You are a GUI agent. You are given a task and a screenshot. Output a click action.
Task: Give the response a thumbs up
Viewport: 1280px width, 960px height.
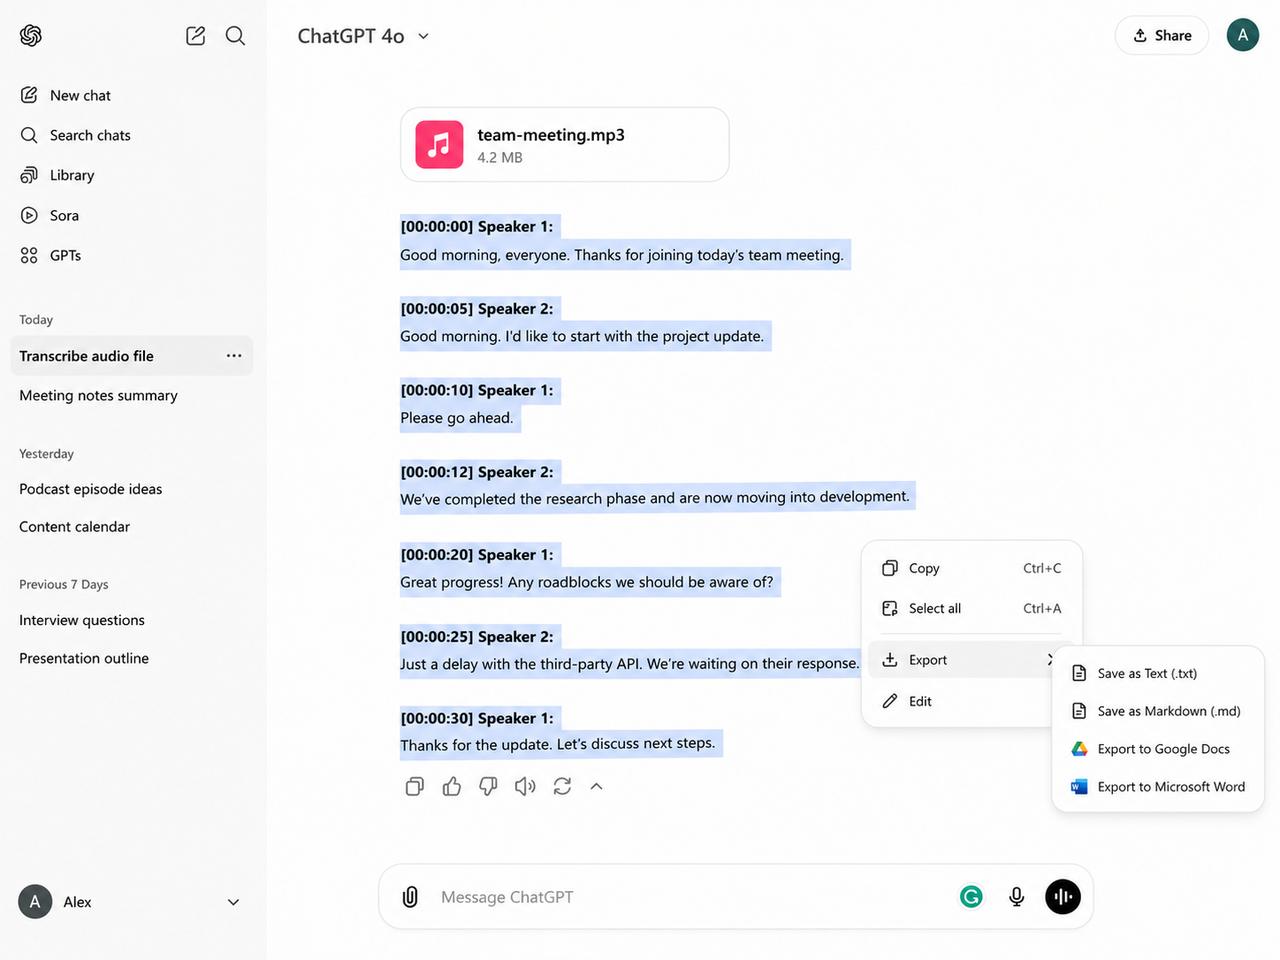tap(452, 787)
